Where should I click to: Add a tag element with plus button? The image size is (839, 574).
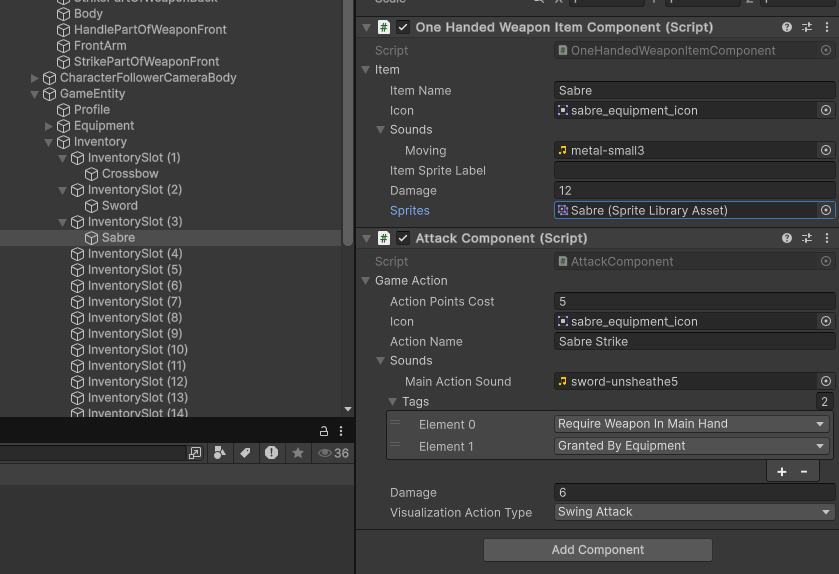[782, 471]
